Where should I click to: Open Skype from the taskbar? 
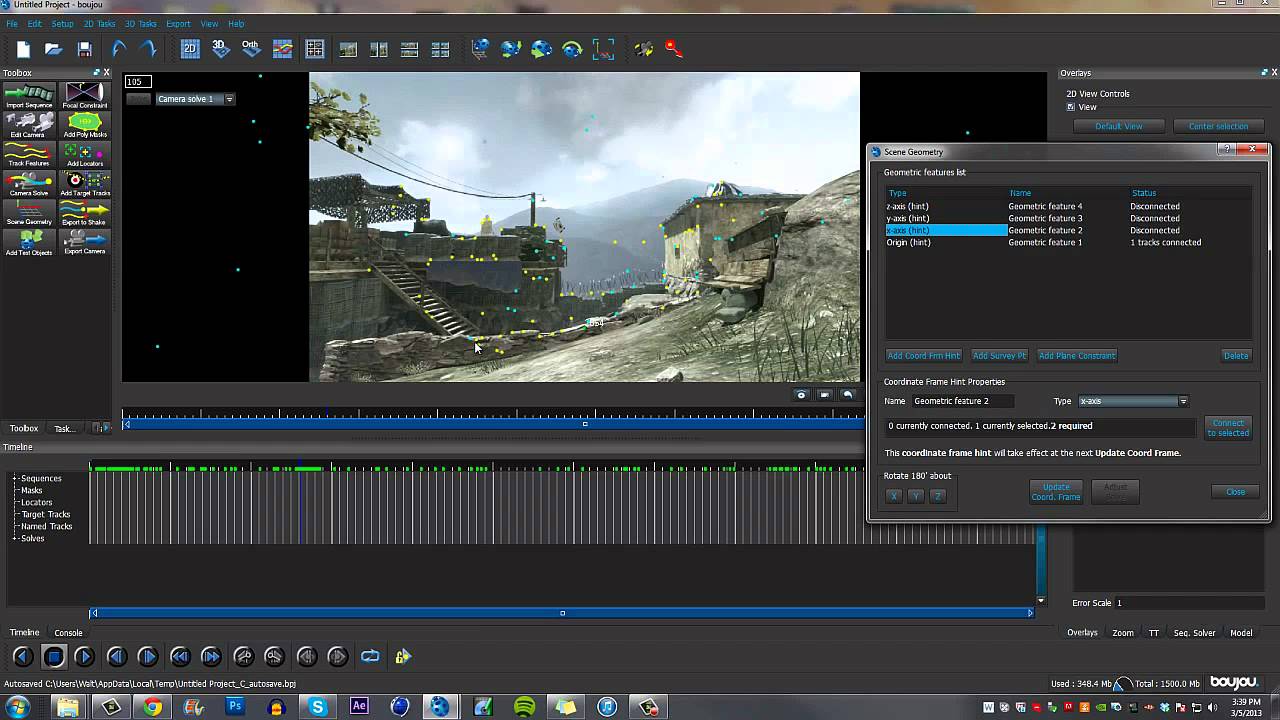coord(318,707)
